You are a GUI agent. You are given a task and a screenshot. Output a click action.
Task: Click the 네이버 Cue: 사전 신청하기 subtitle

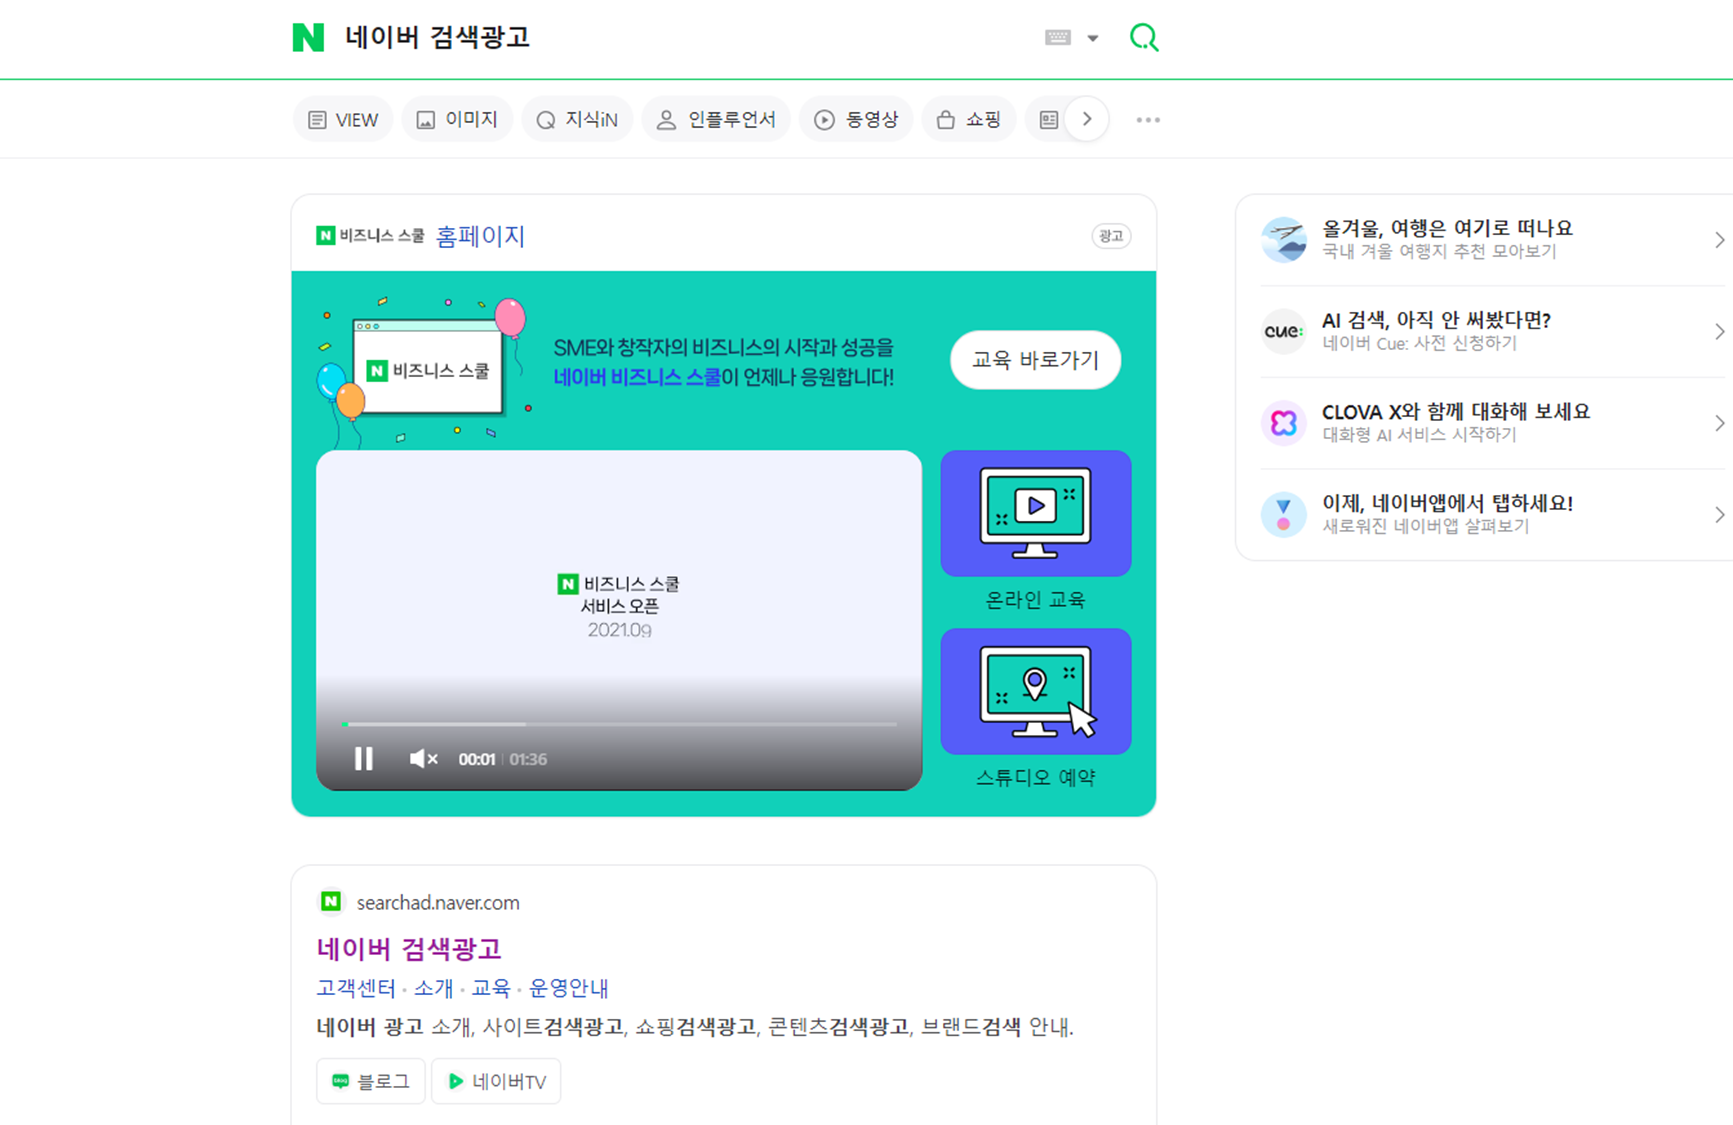point(1419,343)
